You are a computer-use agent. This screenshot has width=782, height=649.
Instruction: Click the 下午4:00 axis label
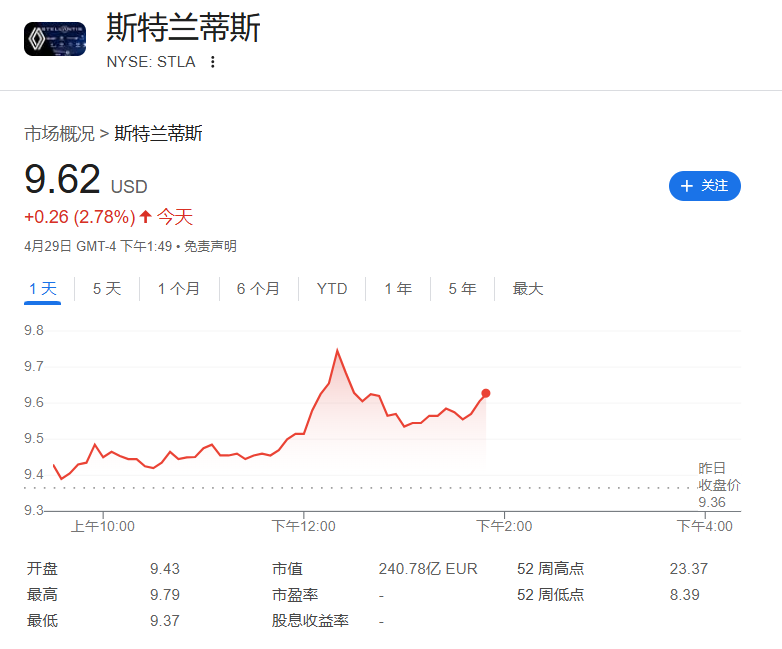705,526
